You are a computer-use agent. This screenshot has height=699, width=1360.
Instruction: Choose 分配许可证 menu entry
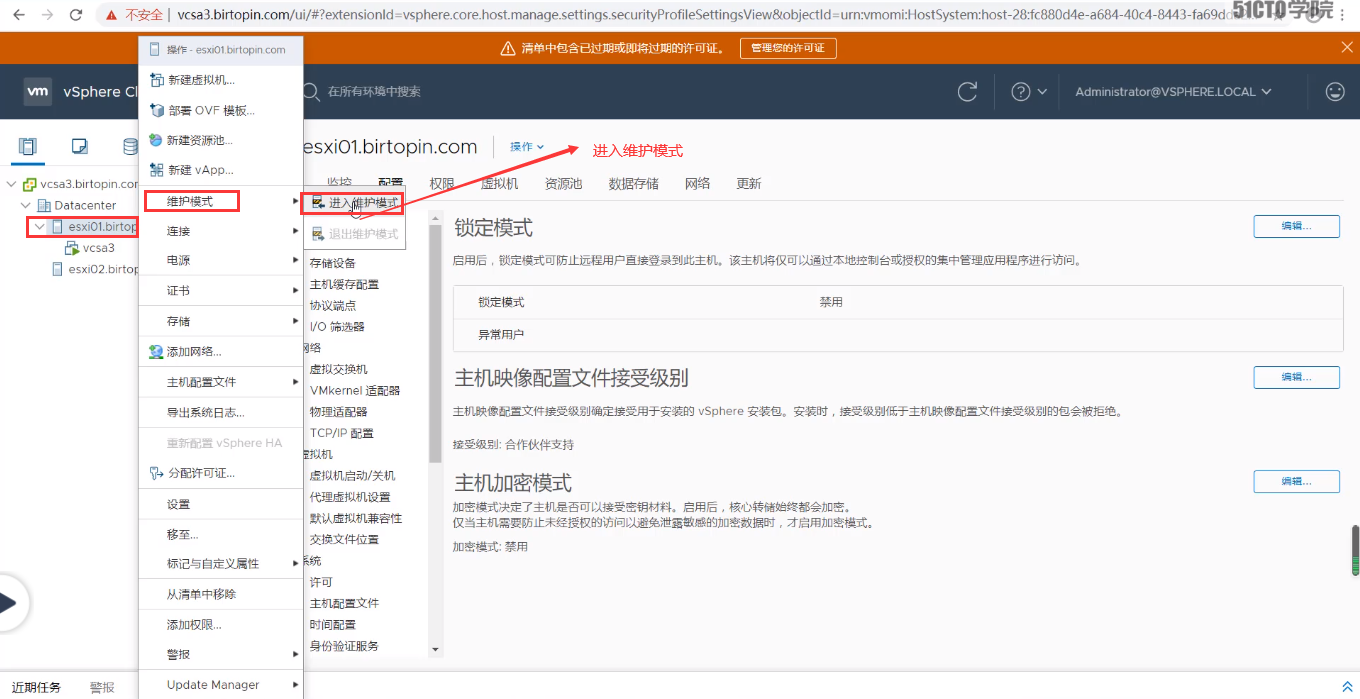point(220,473)
